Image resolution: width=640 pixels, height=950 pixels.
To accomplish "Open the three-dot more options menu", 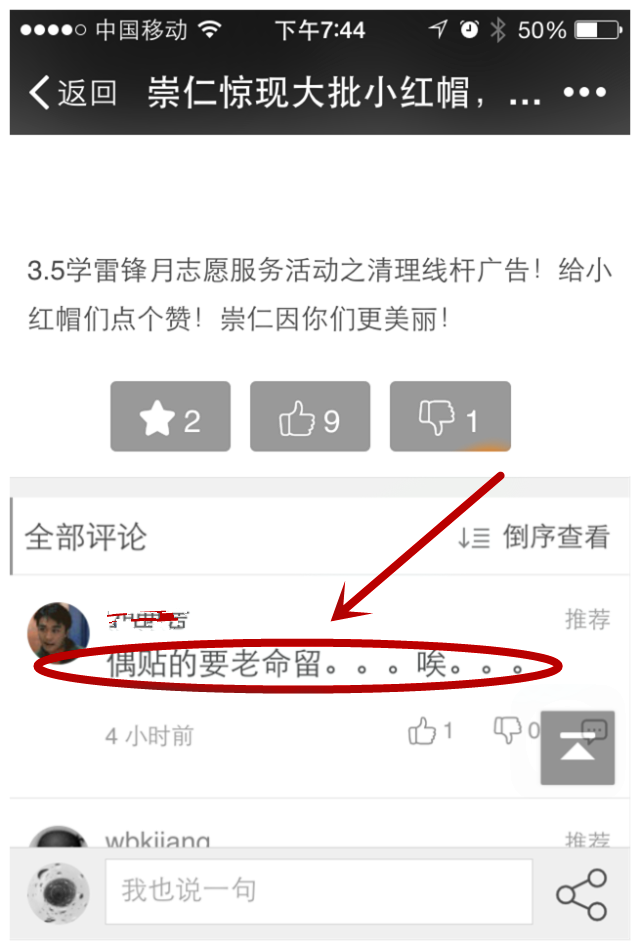I will pos(584,92).
